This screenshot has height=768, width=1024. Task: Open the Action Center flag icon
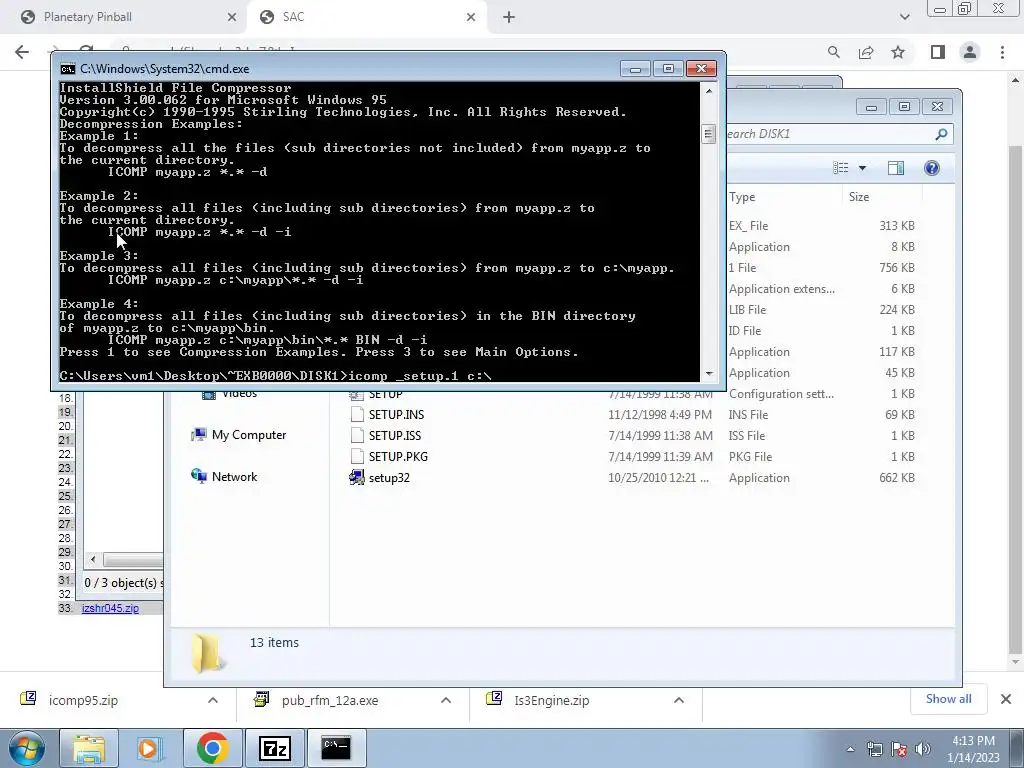coord(899,749)
